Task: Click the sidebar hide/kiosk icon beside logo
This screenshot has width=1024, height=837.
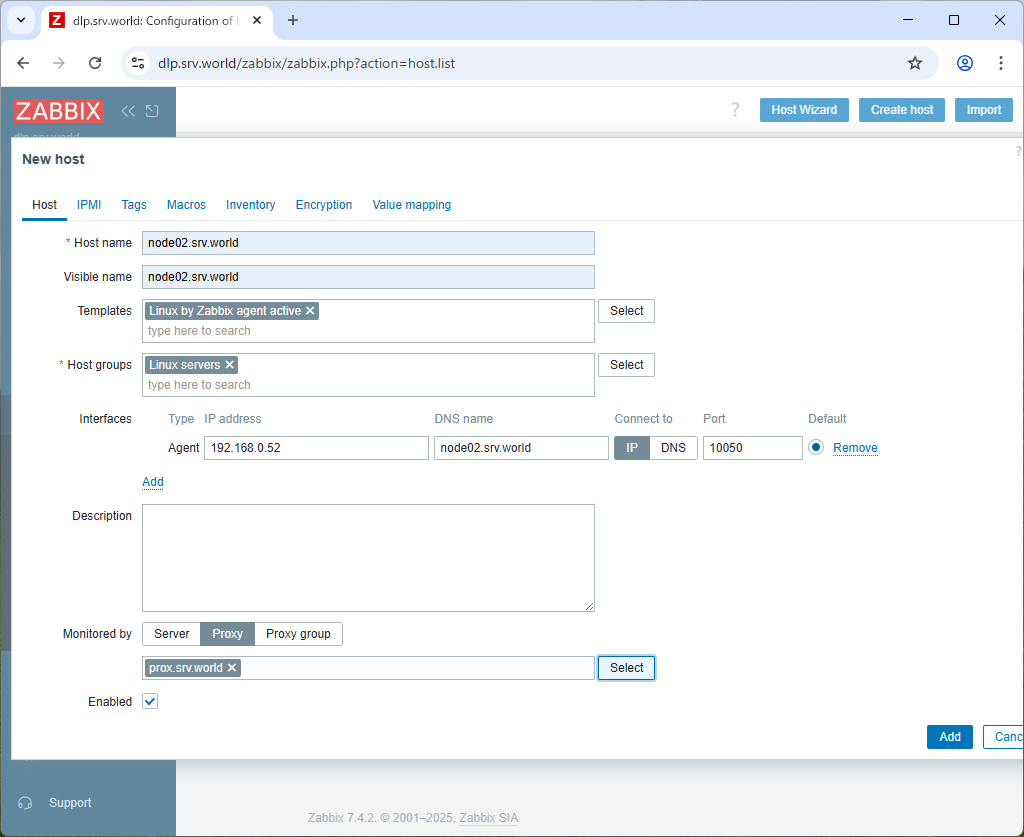Action: (152, 111)
